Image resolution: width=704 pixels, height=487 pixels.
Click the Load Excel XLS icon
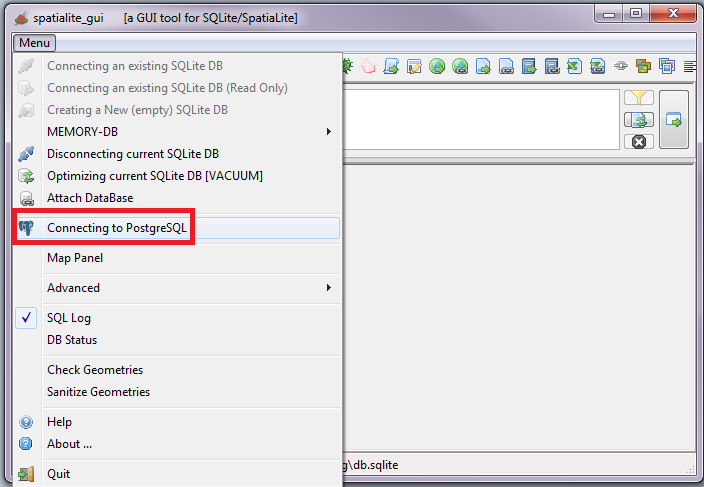(575, 66)
